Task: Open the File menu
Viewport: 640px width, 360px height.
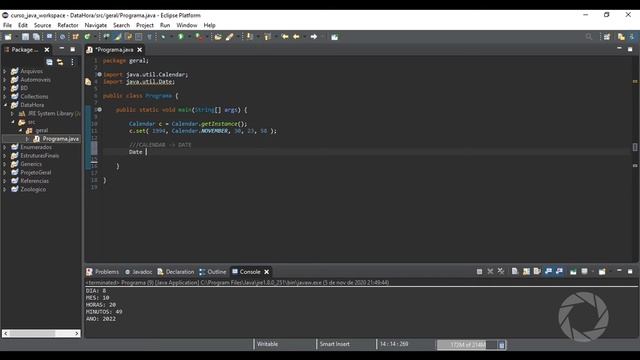Action: 7,25
